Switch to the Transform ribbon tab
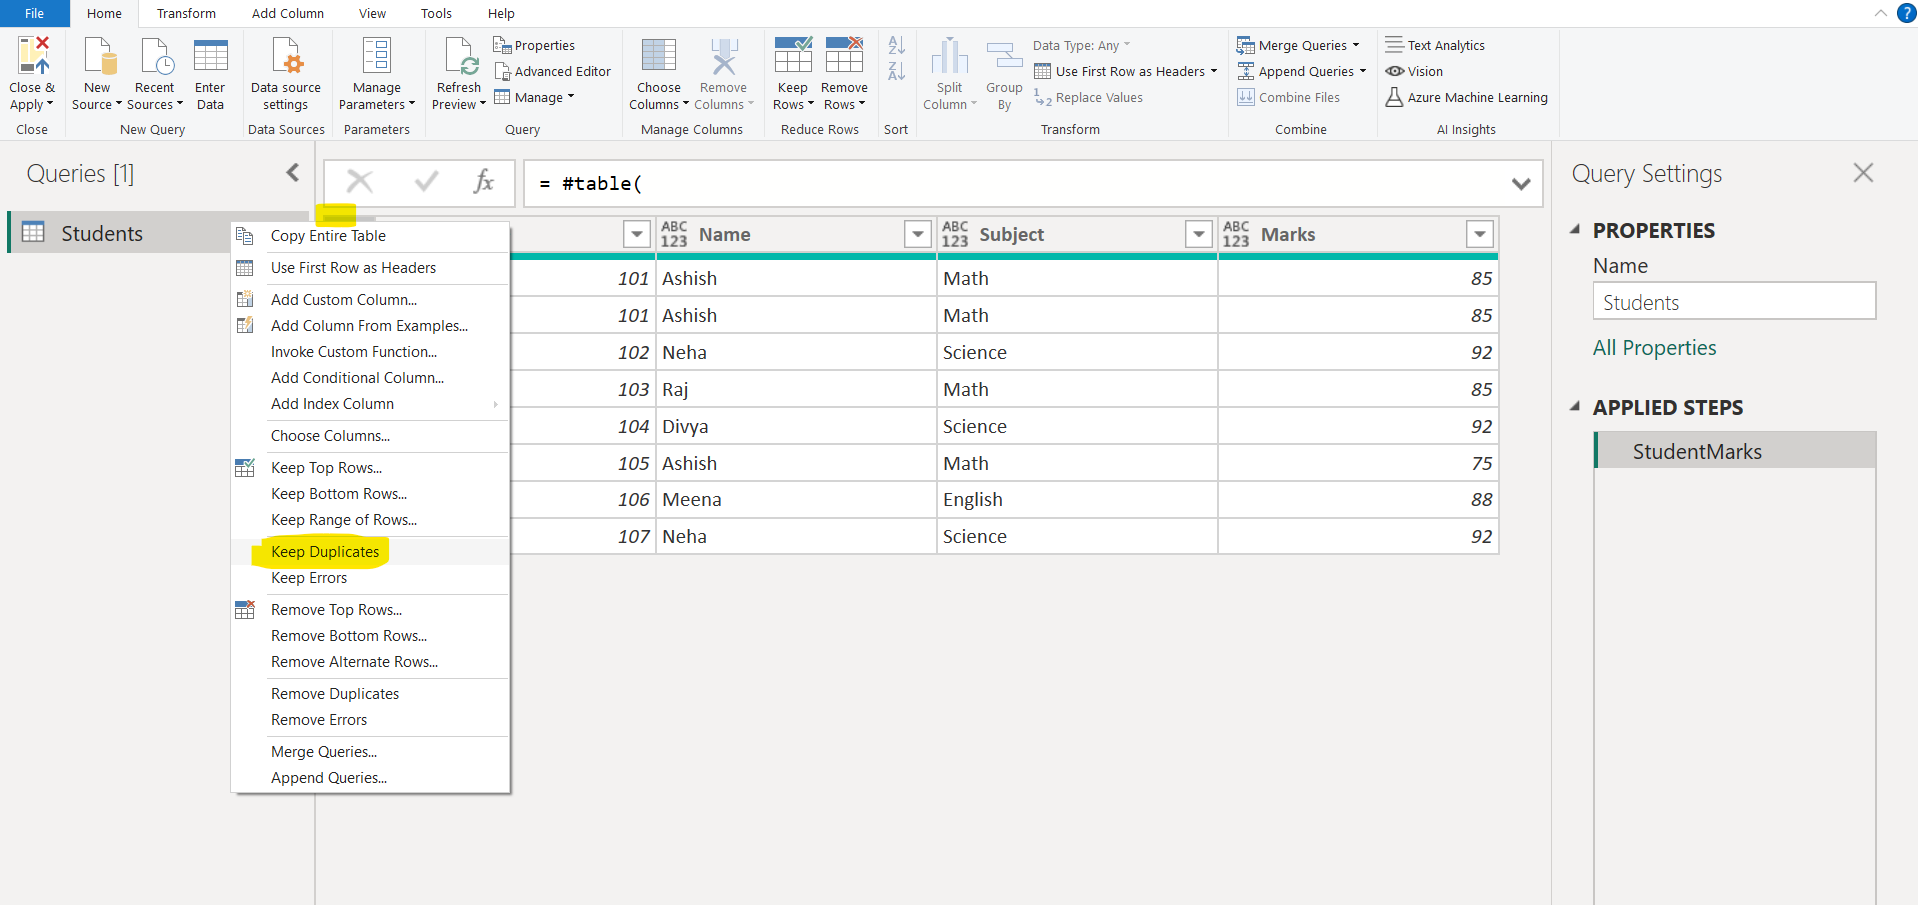Image resolution: width=1918 pixels, height=905 pixels. tap(186, 13)
